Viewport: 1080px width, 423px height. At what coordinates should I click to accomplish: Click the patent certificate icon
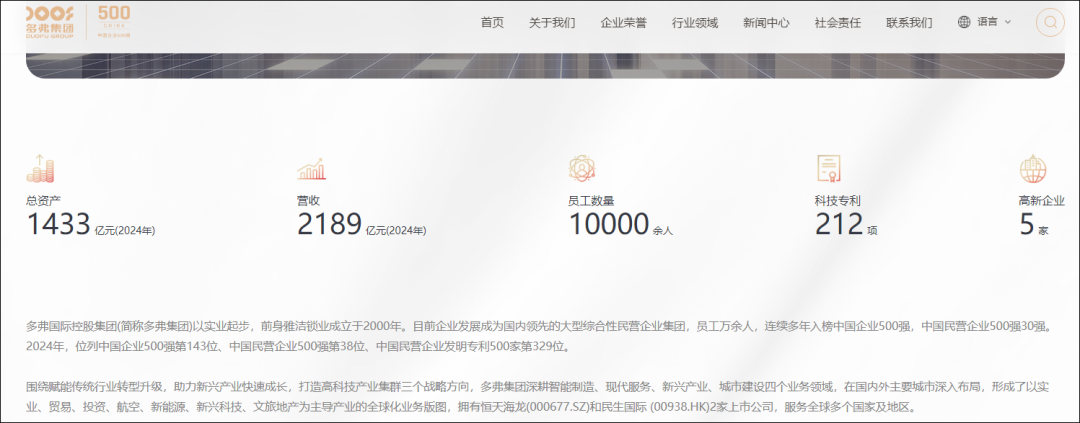(x=829, y=169)
